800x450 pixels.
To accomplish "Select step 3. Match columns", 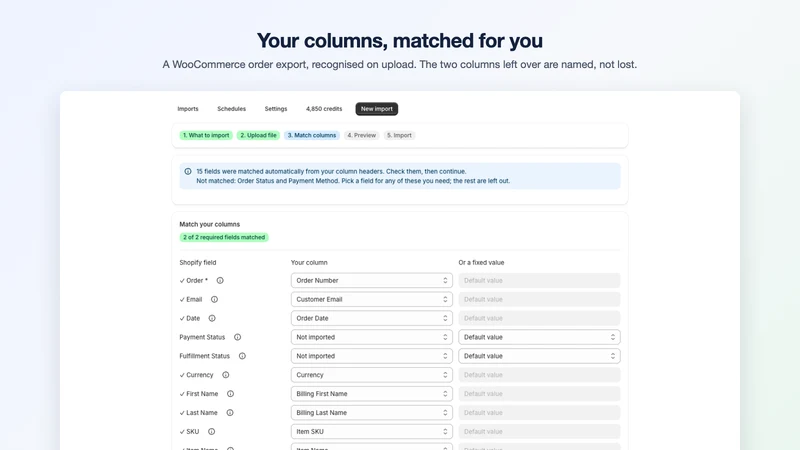I will pos(312,135).
